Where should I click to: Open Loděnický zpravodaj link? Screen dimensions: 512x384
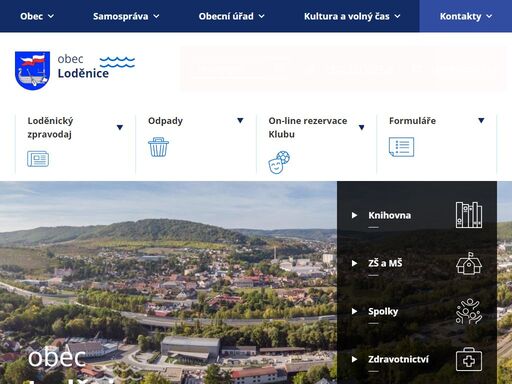[50, 127]
